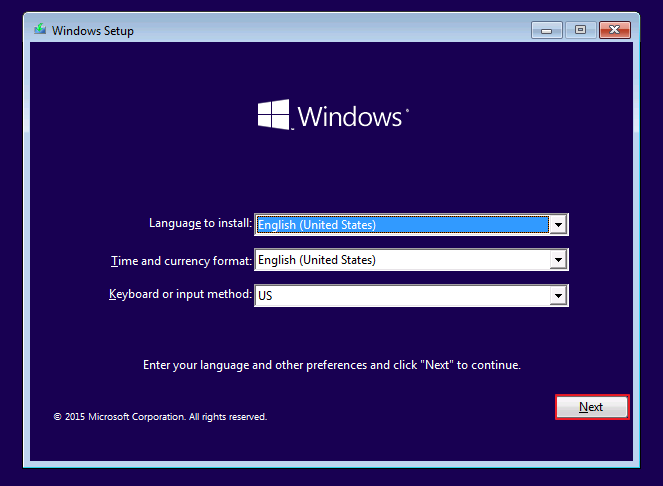Maximize the Windows Setup window
Screen dimensions: 663x486
point(580,30)
